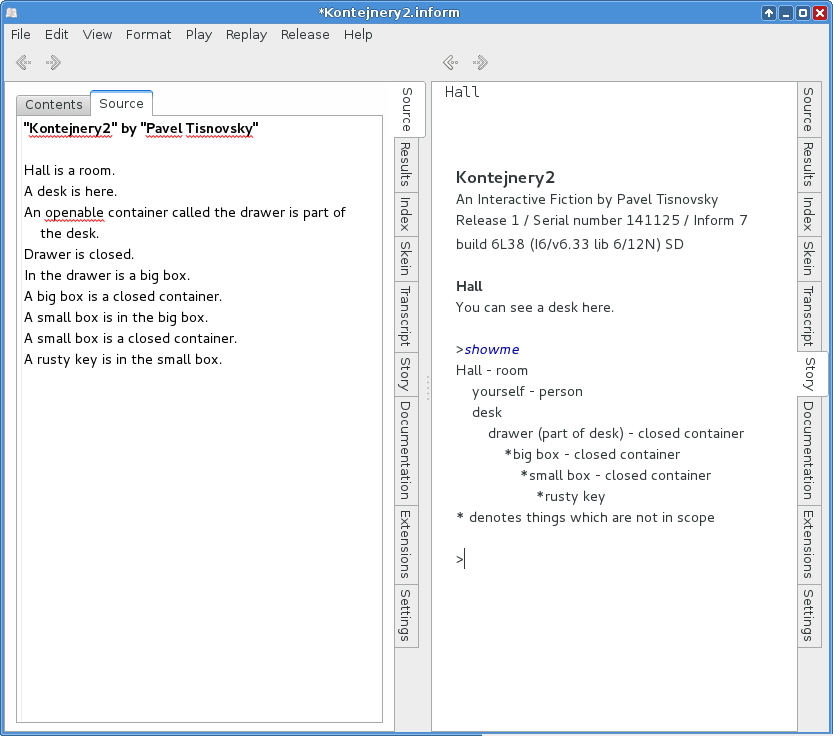Switch right panel to Source tab

809,109
